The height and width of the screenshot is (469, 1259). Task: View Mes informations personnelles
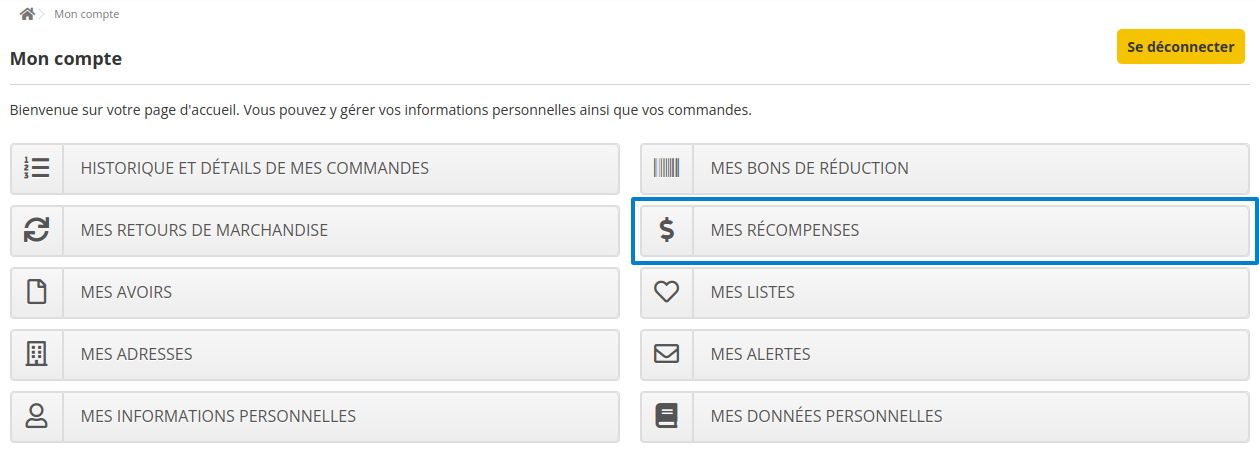315,416
